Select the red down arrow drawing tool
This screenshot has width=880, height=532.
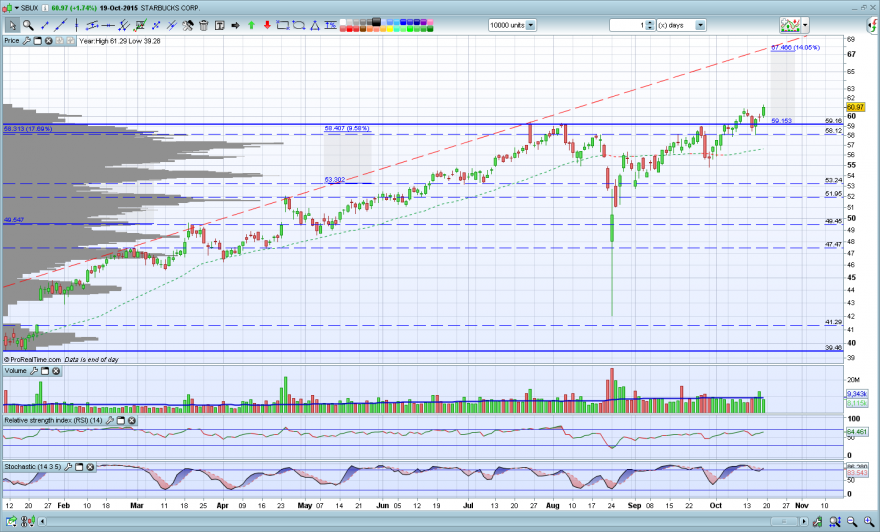tap(267, 25)
